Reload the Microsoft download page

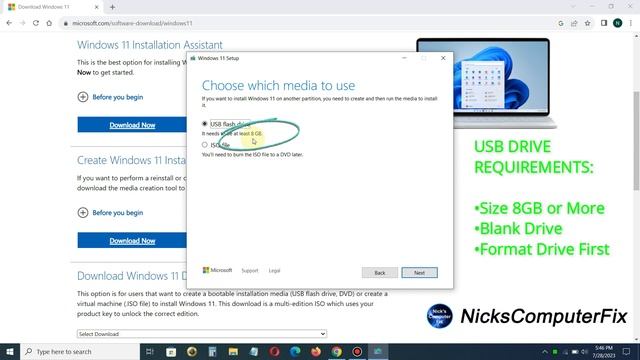(36, 23)
